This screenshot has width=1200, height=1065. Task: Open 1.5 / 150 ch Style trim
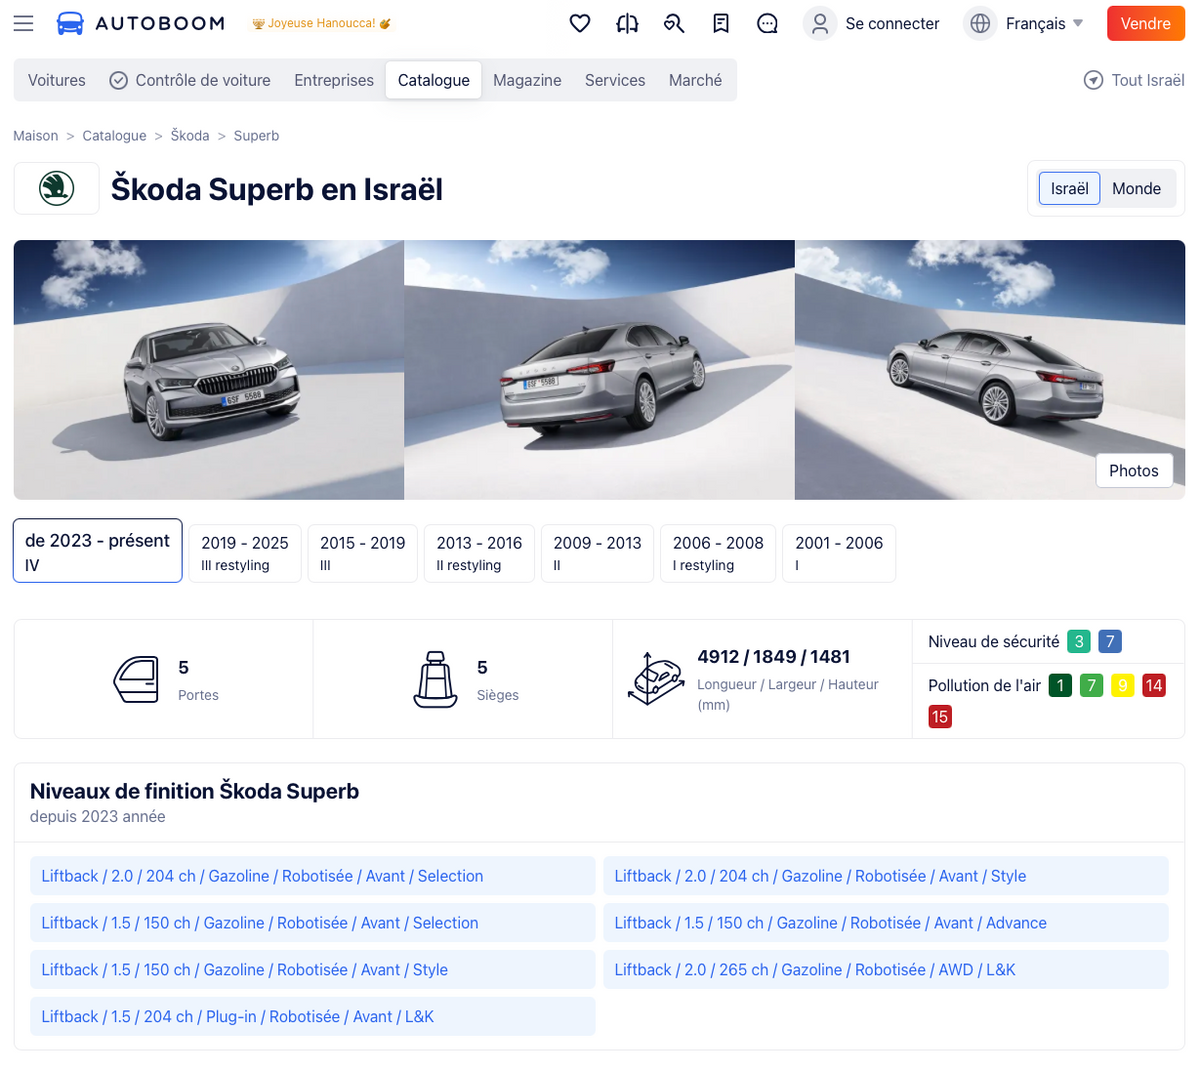tap(312, 970)
